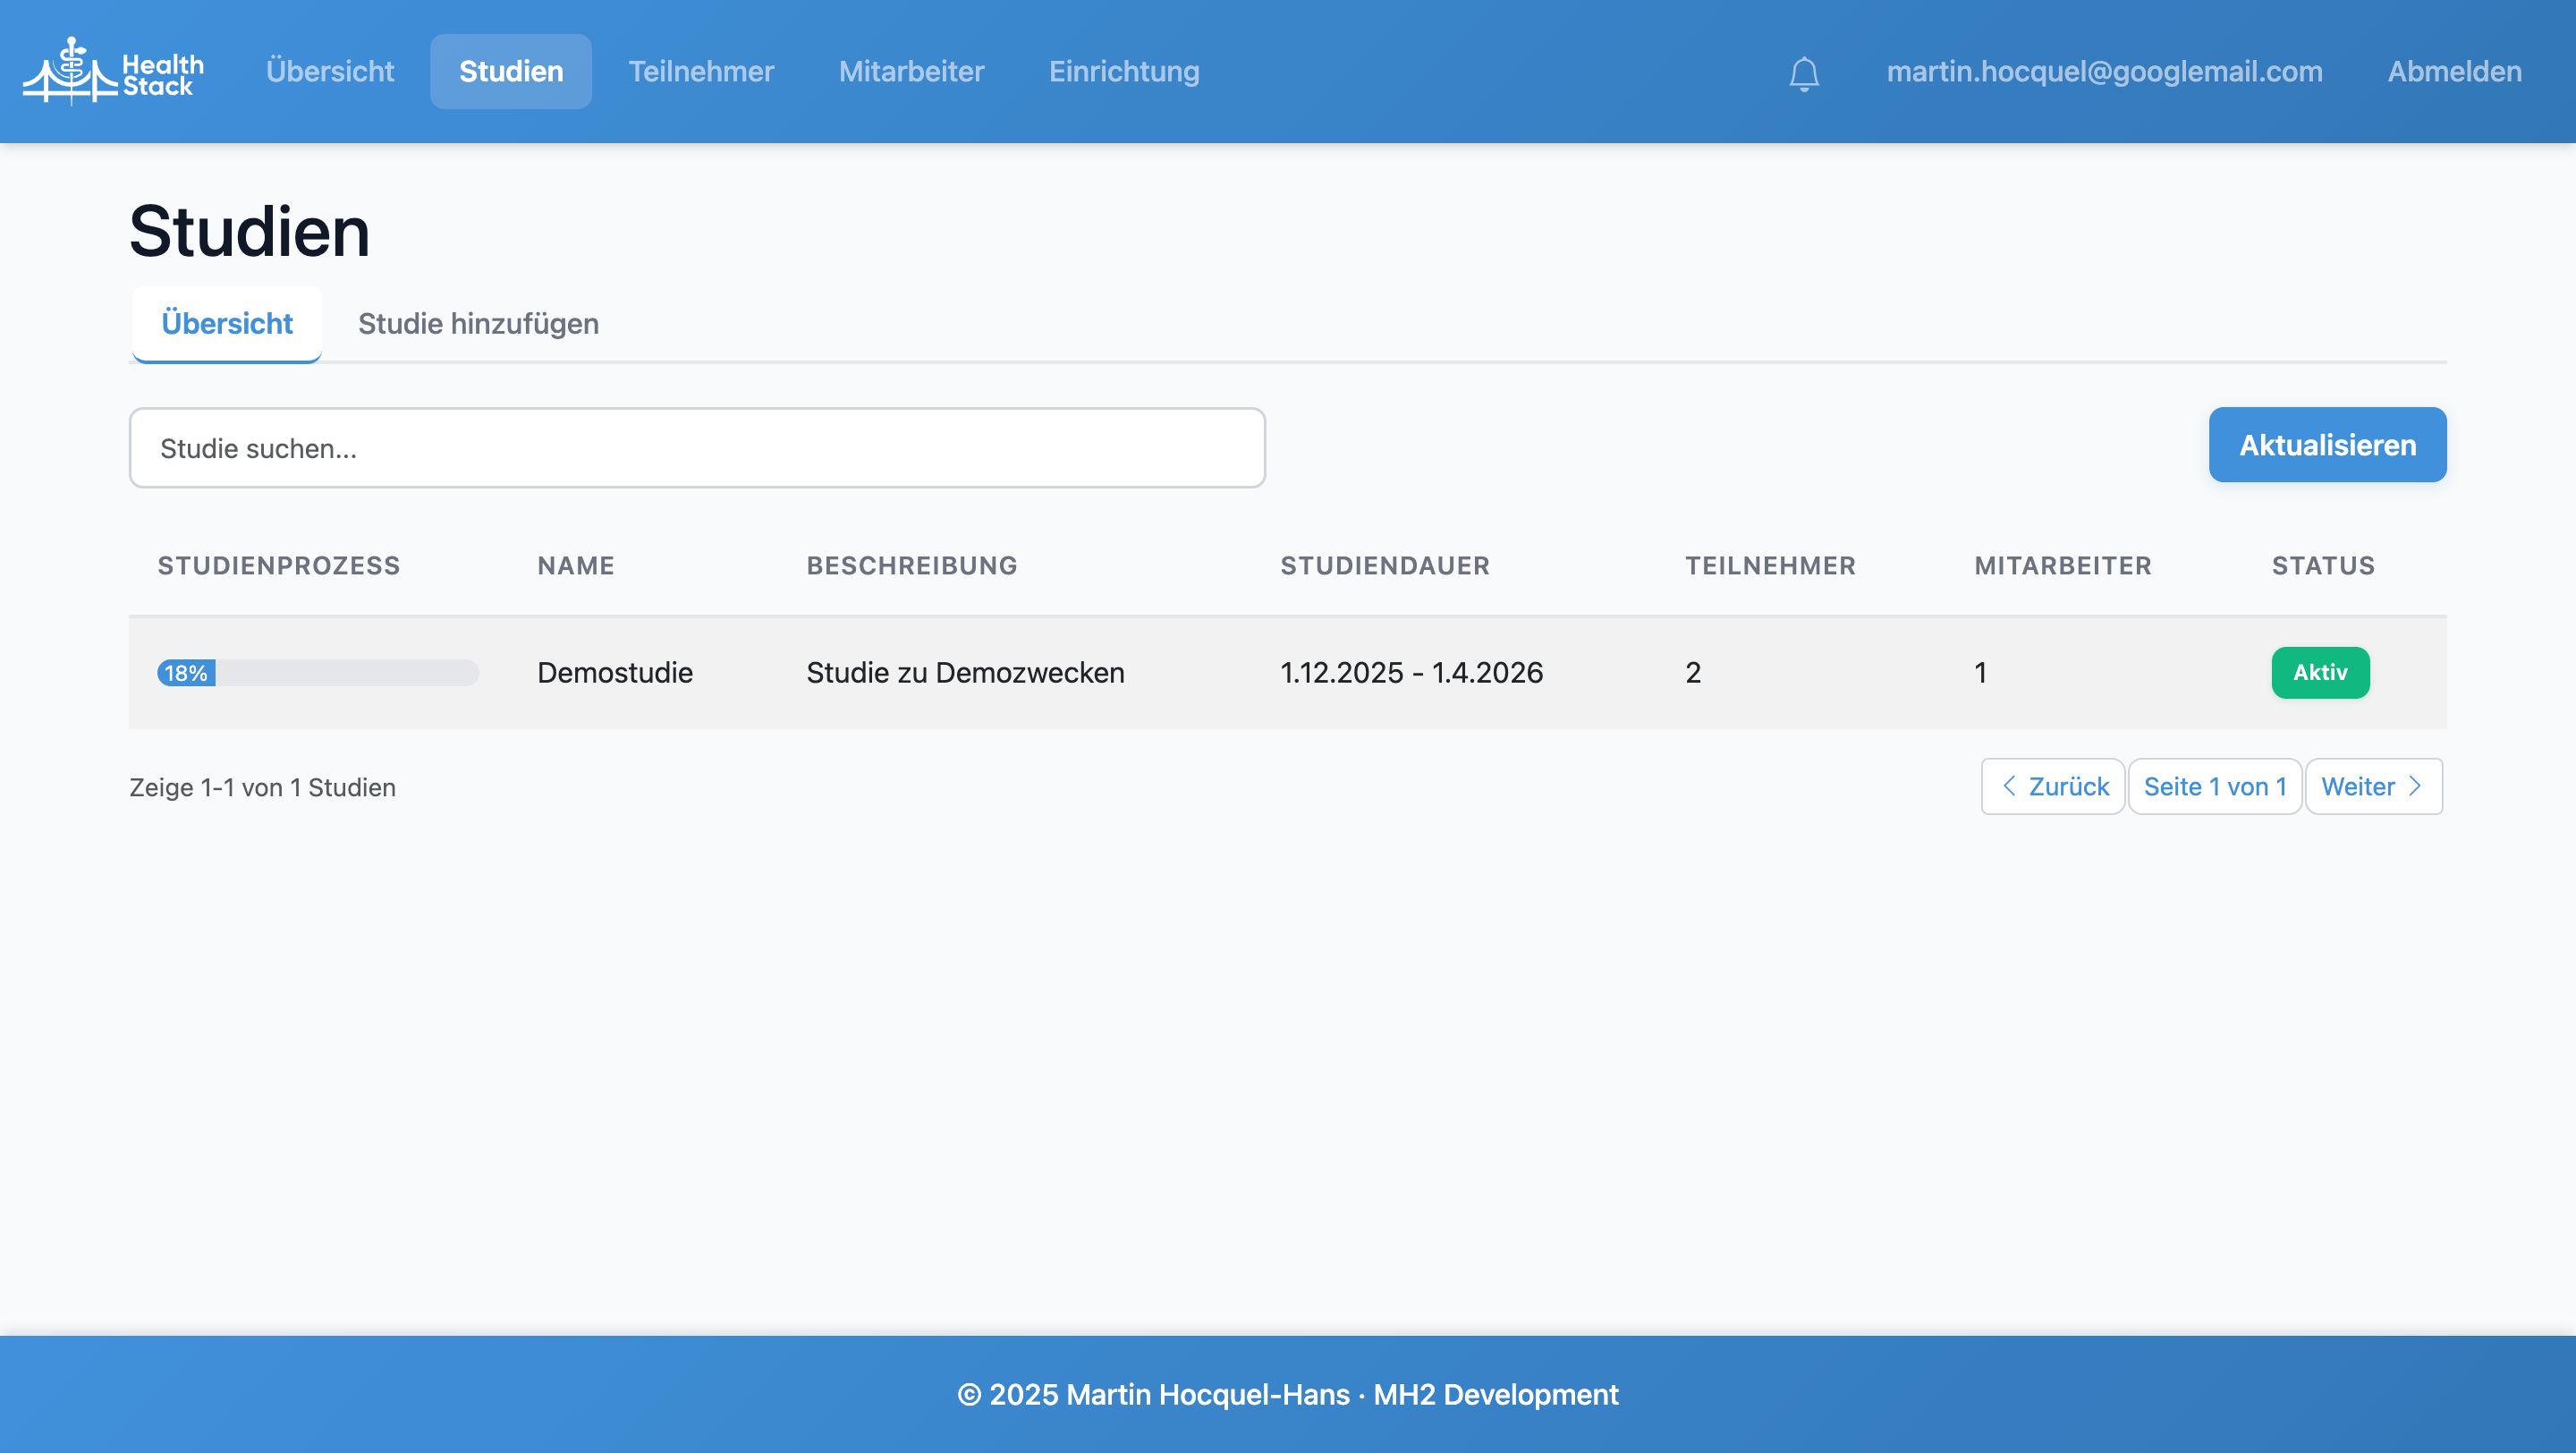2576x1453 pixels.
Task: Open the Demostudie row by its name
Action: click(614, 672)
